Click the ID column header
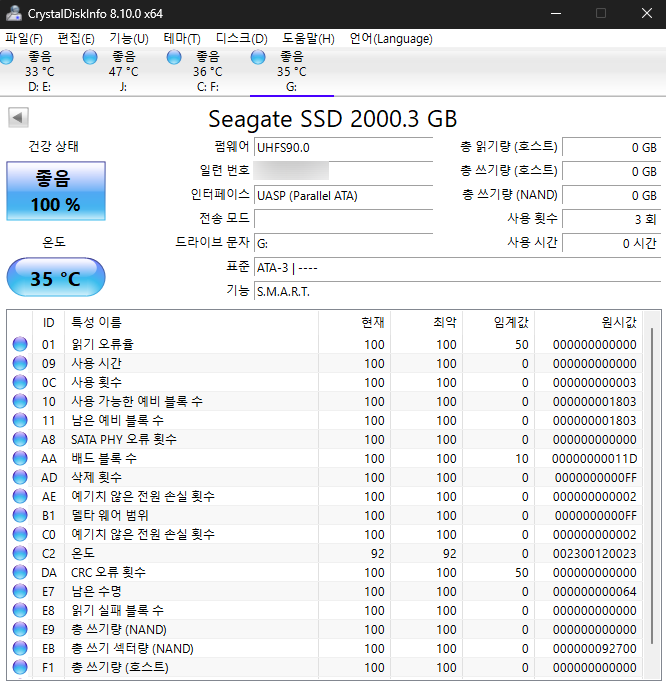666x681 pixels. click(48, 322)
